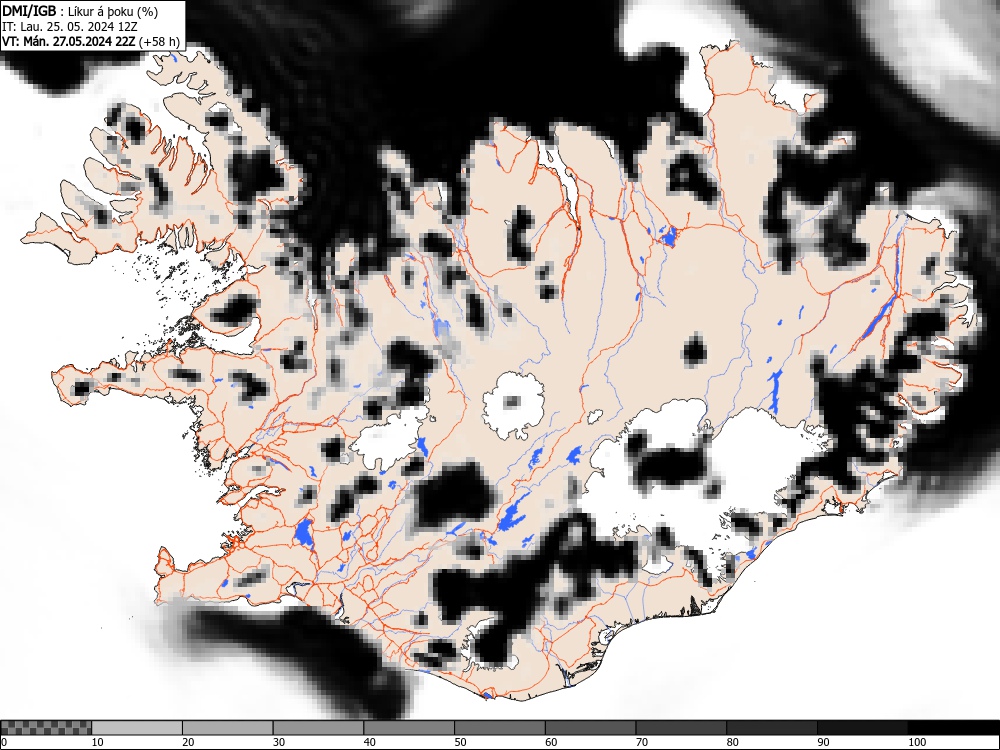Click the 'VT: Mán. 27.05.2024 22Z (+58 h)' line
Screen dimensions: 1000x750
(x=91, y=41)
